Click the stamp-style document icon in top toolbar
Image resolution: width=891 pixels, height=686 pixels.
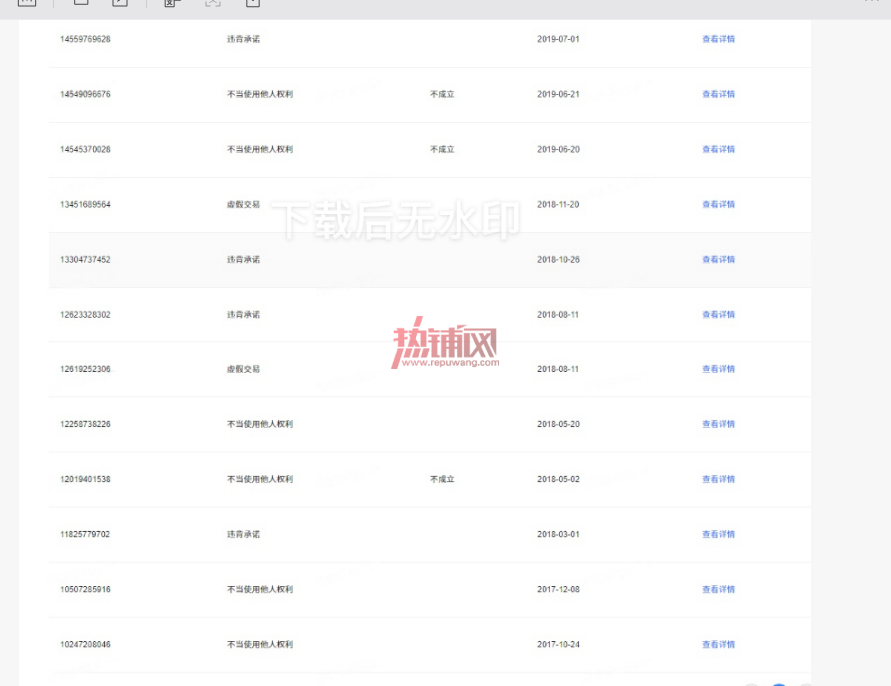click(172, 3)
